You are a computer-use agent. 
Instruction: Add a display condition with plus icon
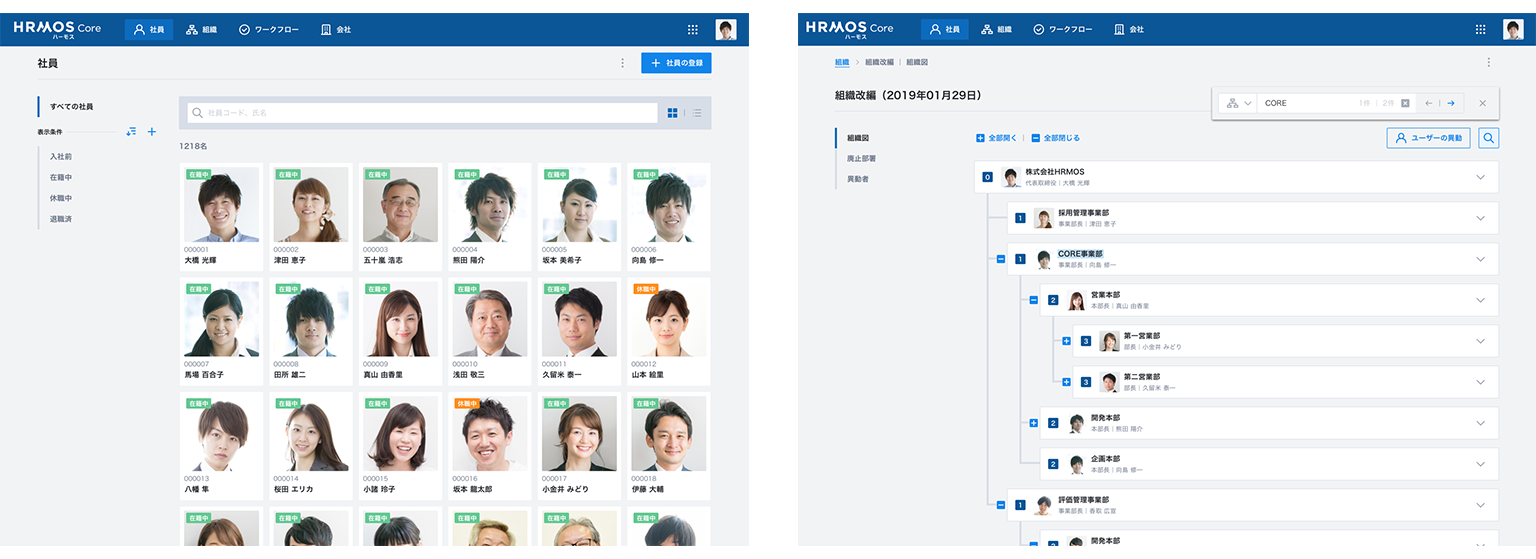pyautogui.click(x=152, y=131)
